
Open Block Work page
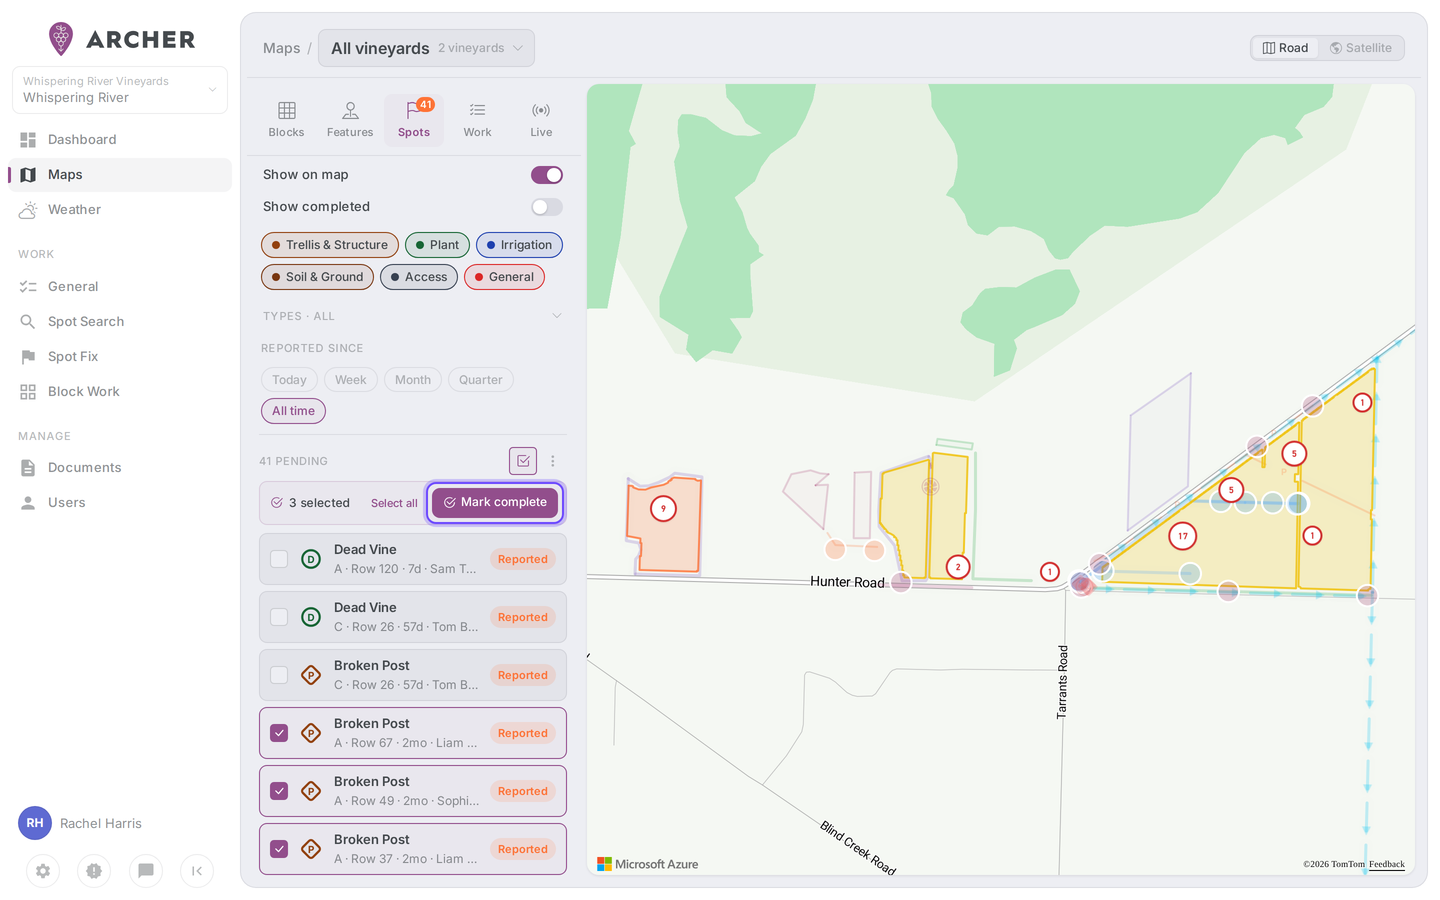120,392
